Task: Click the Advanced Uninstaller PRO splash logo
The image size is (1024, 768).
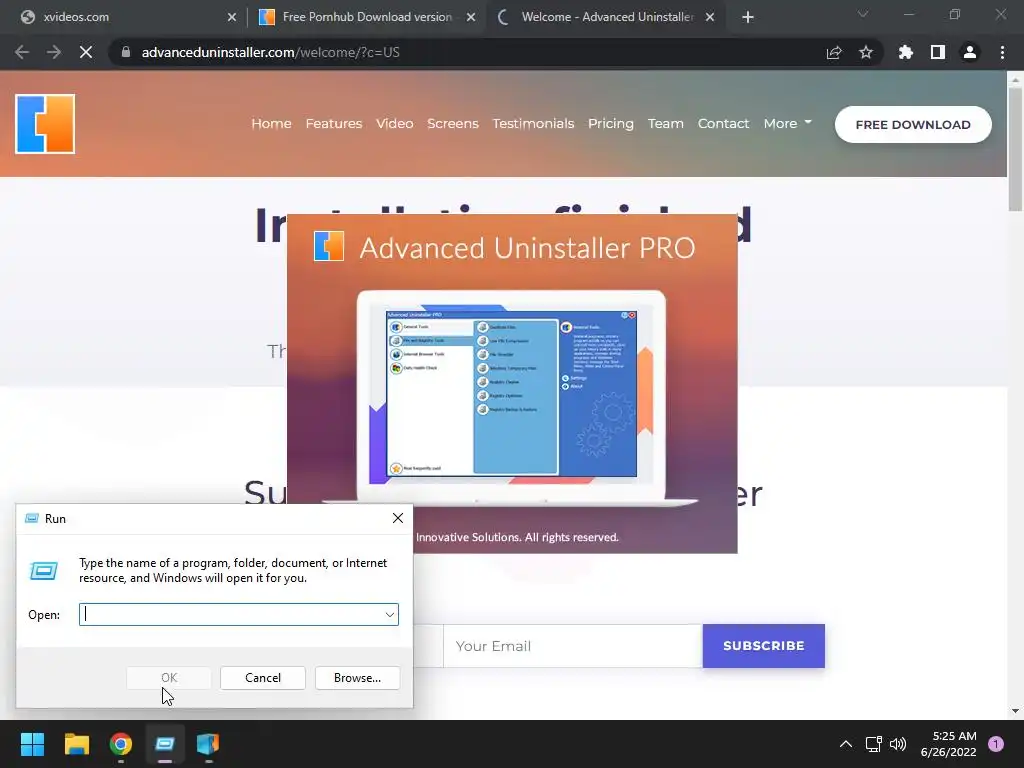Action: click(328, 246)
